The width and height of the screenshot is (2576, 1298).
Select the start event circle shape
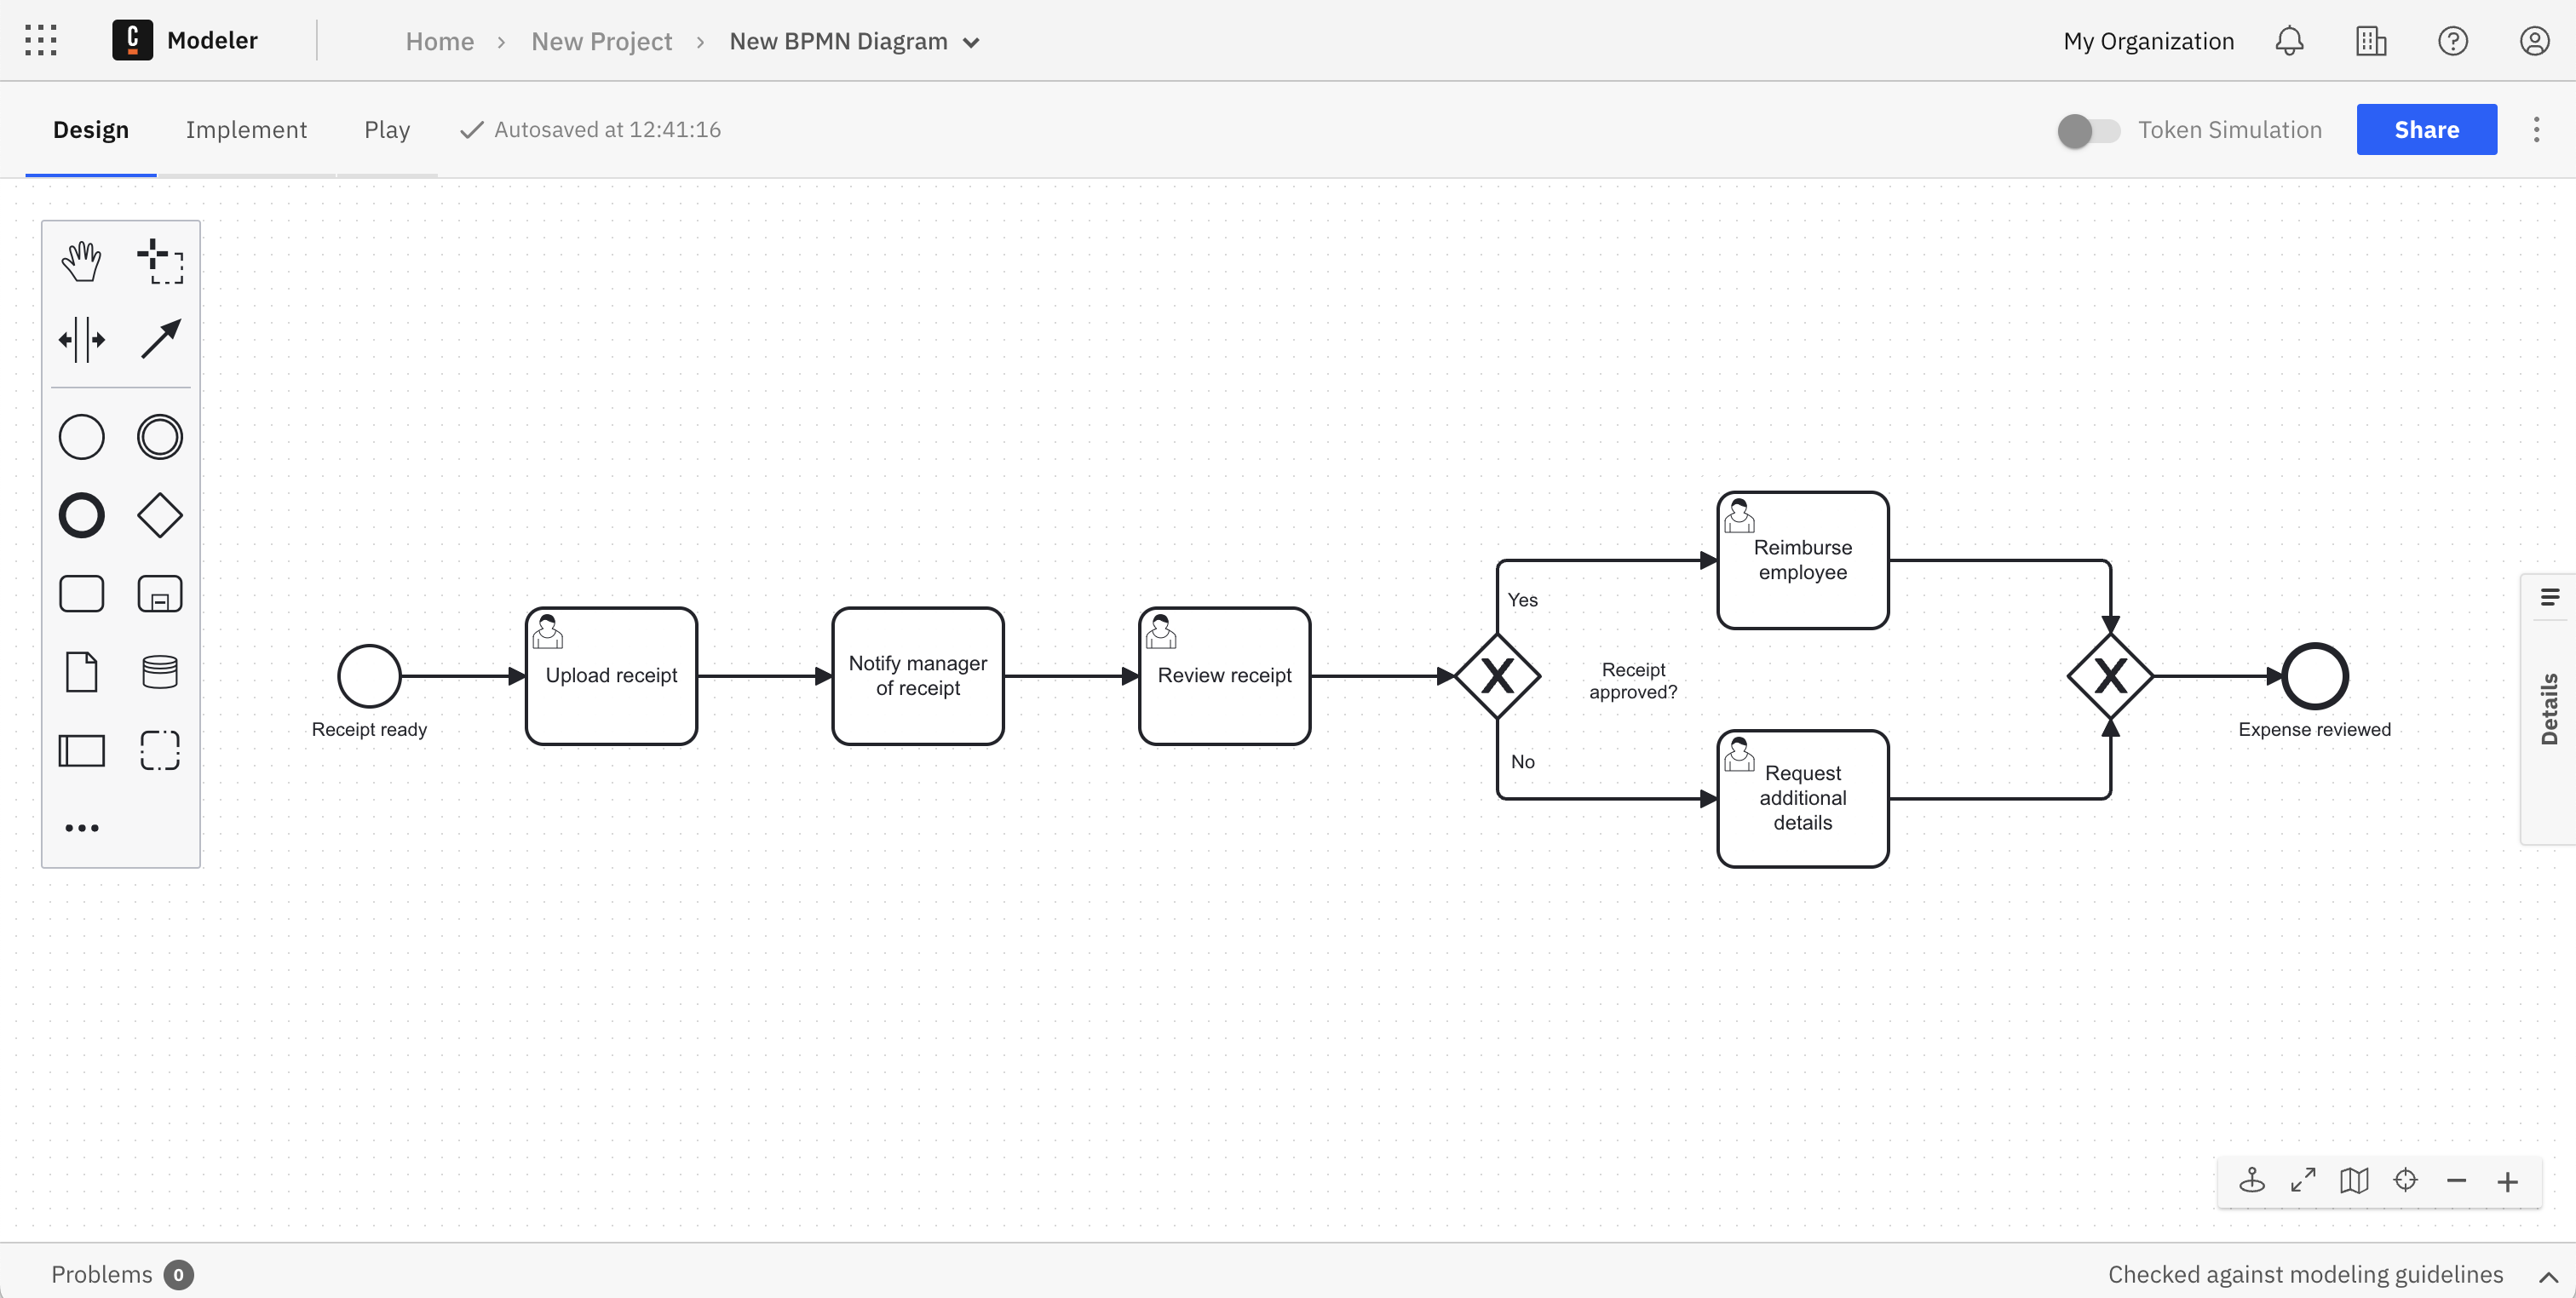click(x=367, y=675)
